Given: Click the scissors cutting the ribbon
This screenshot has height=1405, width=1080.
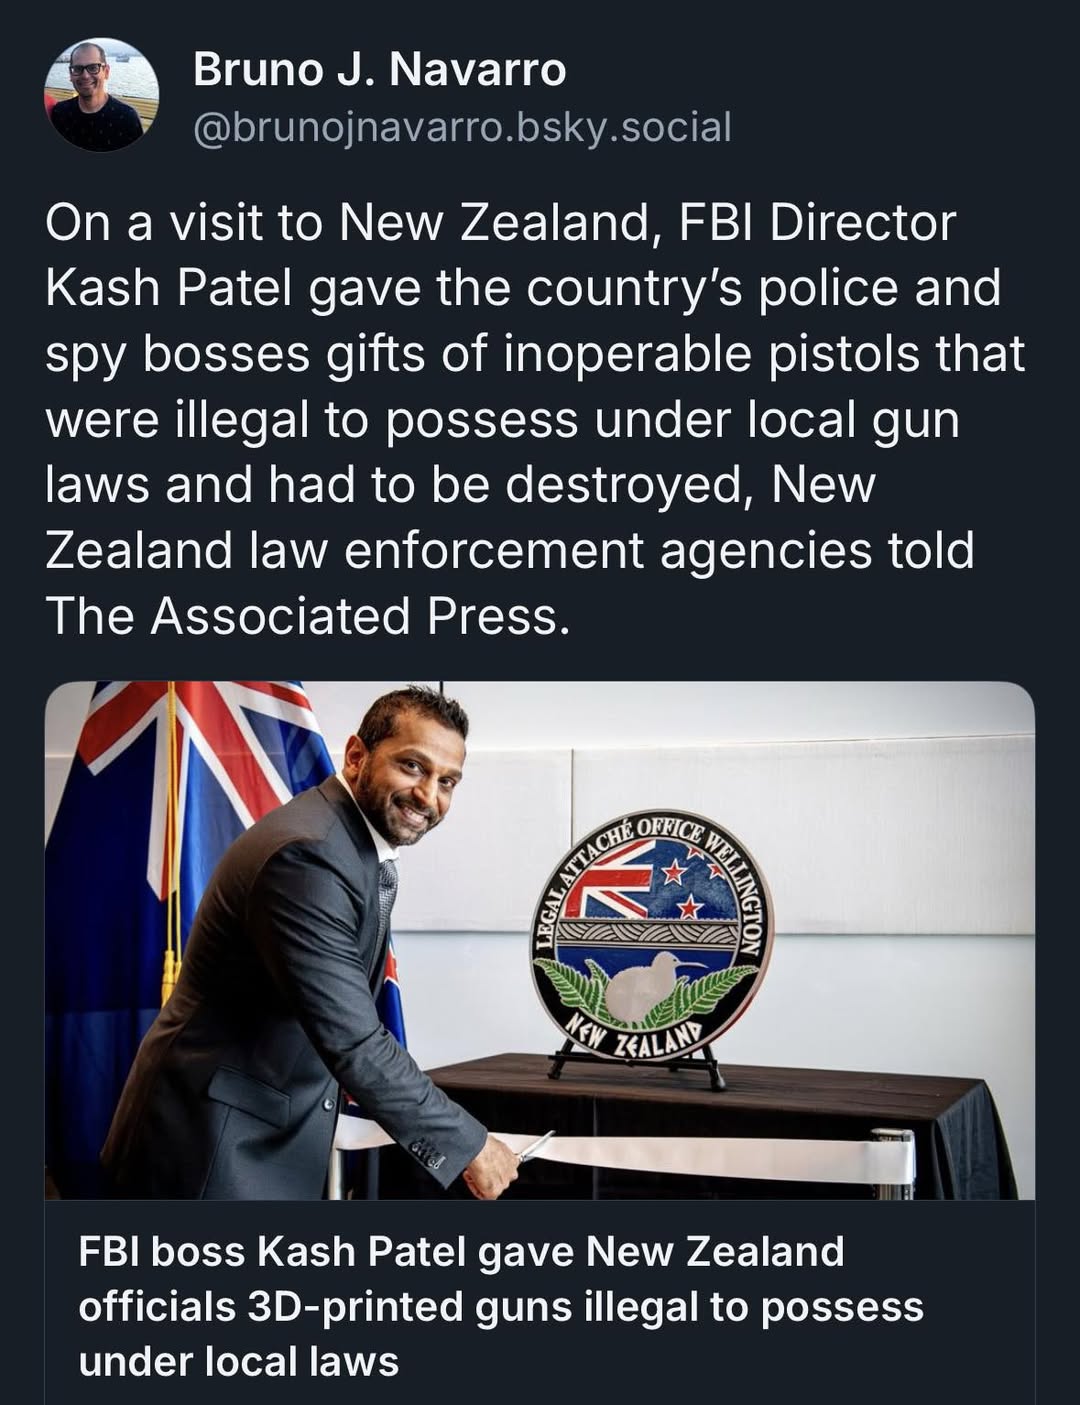Looking at the screenshot, I should [x=535, y=1146].
